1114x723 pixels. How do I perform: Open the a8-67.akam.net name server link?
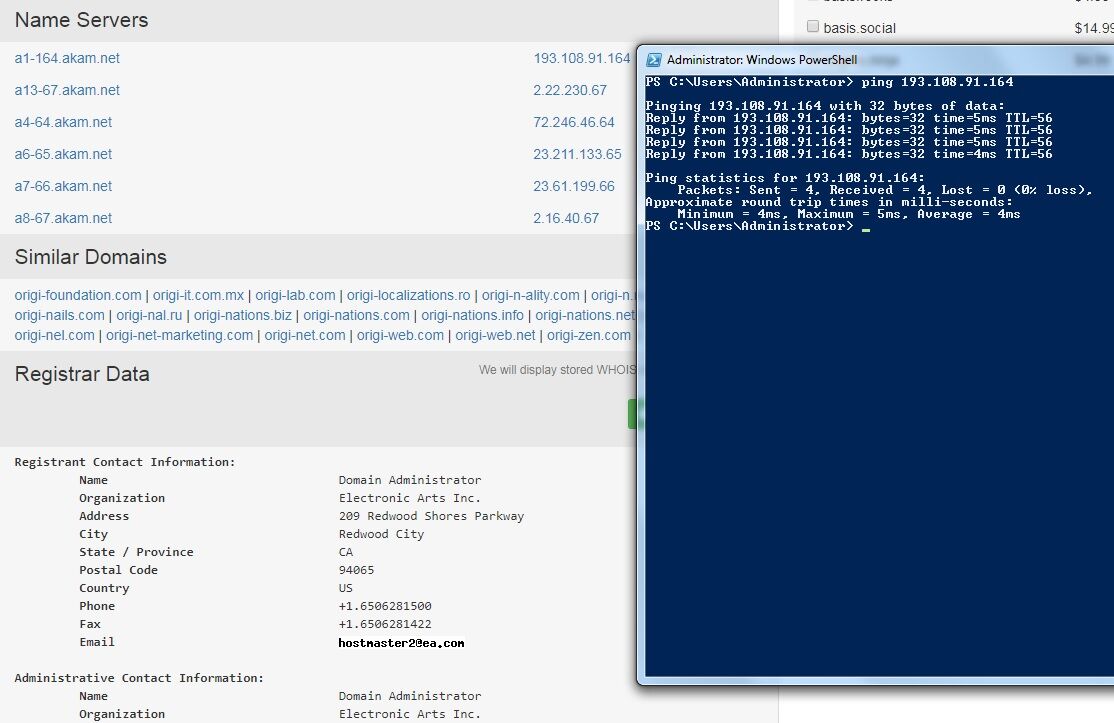coord(63,218)
